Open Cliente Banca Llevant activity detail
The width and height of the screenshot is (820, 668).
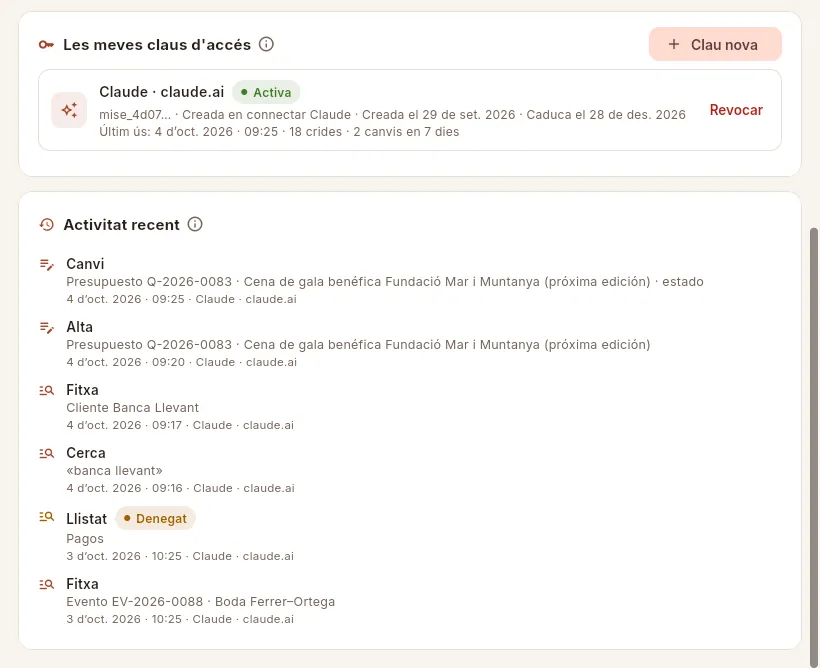coord(132,407)
